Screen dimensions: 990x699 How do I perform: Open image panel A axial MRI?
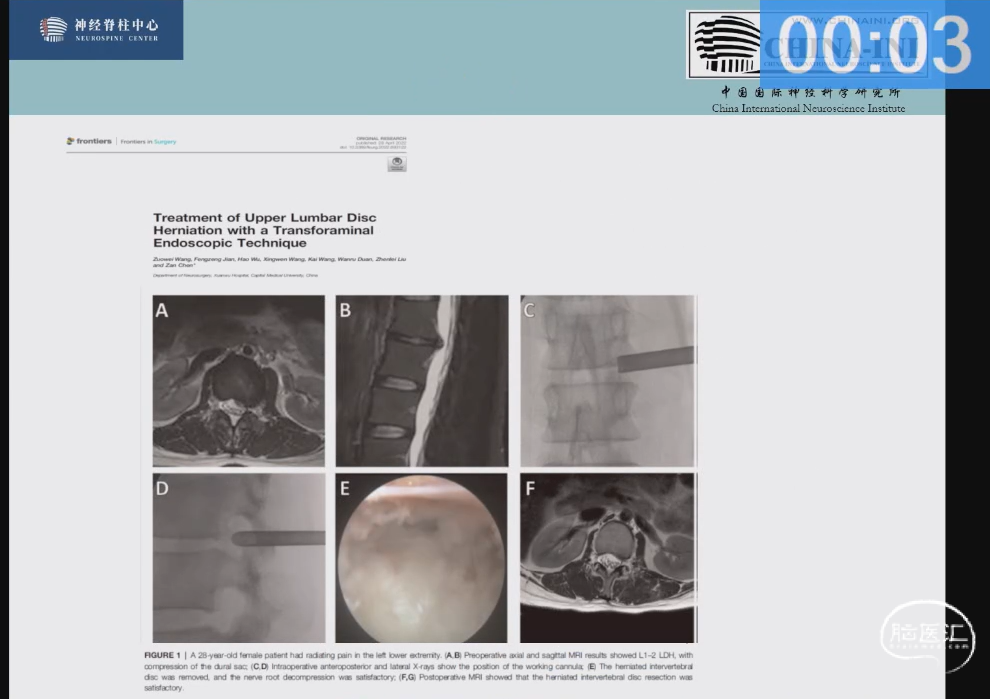point(239,381)
